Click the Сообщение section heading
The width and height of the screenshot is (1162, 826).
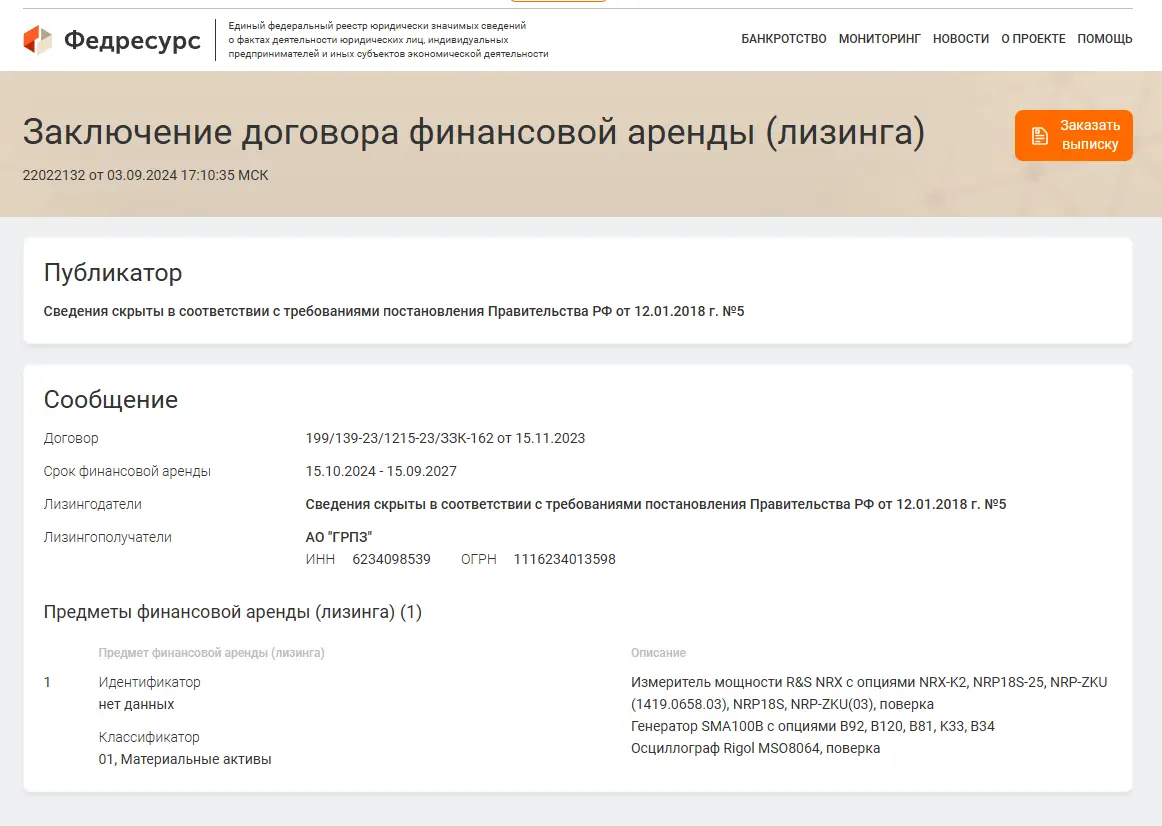pos(110,399)
